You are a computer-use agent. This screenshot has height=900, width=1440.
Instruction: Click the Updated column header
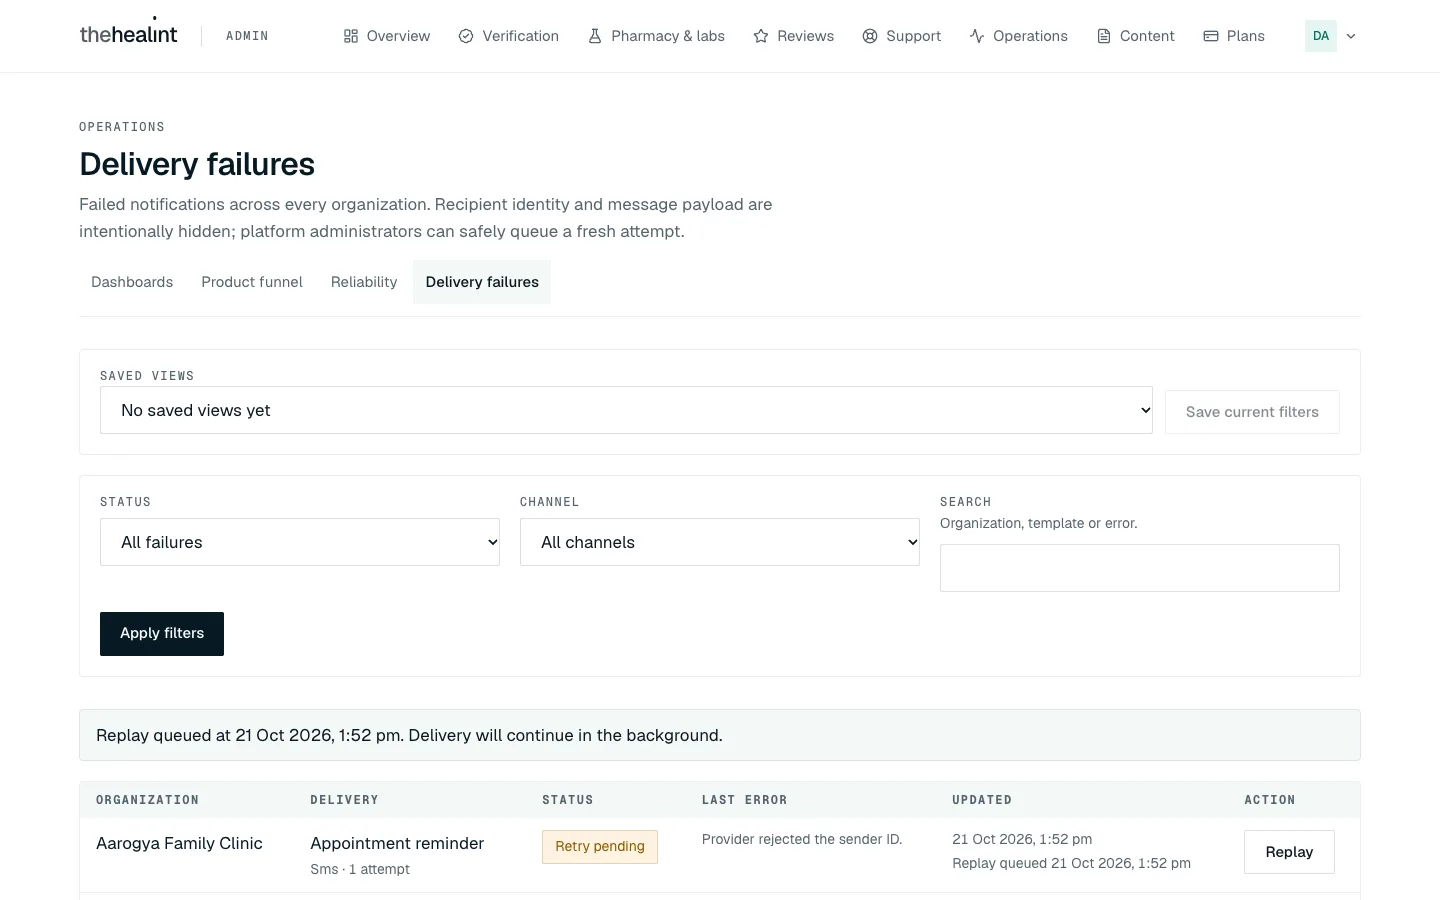[x=982, y=800]
